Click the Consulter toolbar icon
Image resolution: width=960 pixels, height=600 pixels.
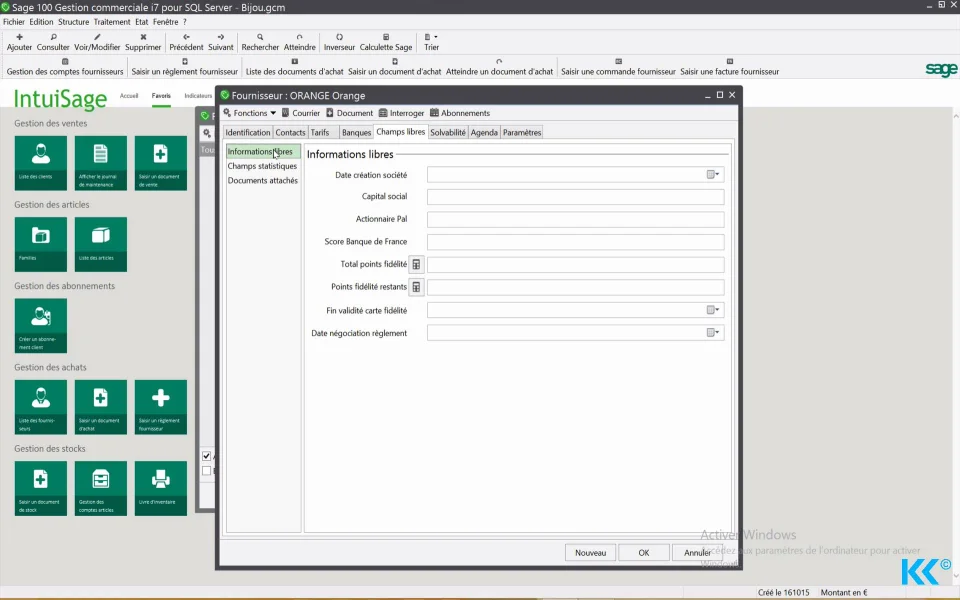pos(53,37)
